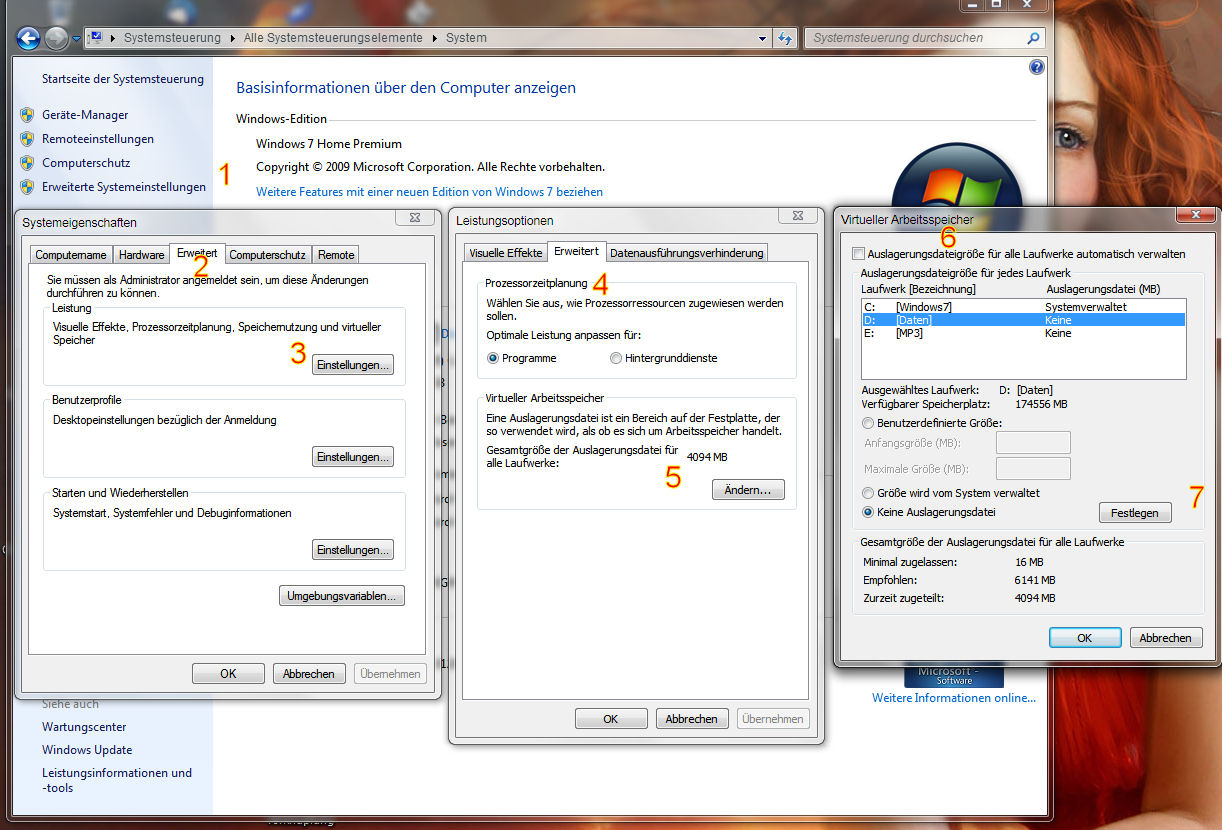Viewport: 1222px width, 830px height.
Task: Click Systemsteuerung in the breadcrumb path
Action: tap(172, 38)
